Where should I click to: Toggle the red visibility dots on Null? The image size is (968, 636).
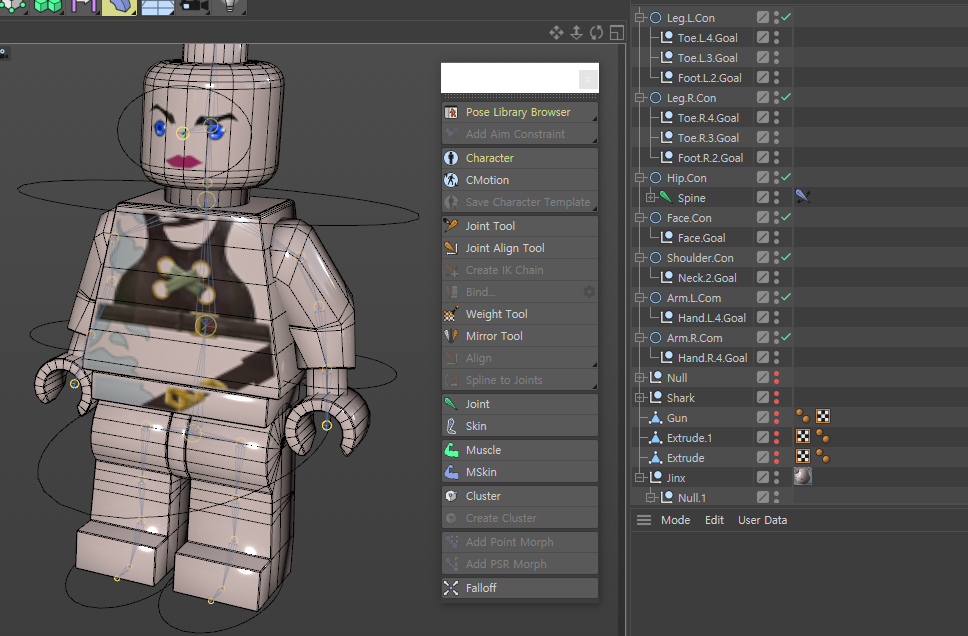777,377
